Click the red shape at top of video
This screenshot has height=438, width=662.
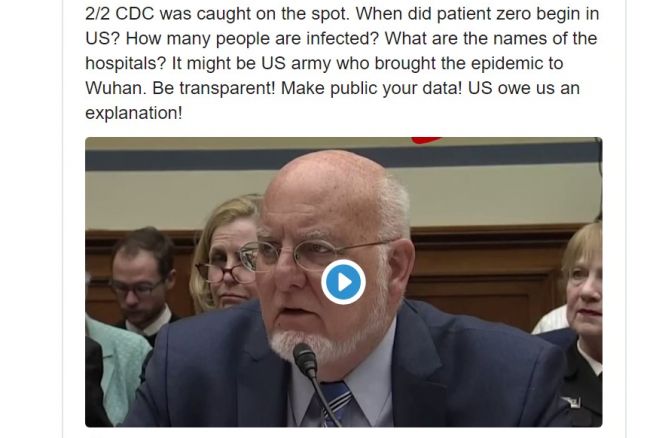(x=426, y=140)
